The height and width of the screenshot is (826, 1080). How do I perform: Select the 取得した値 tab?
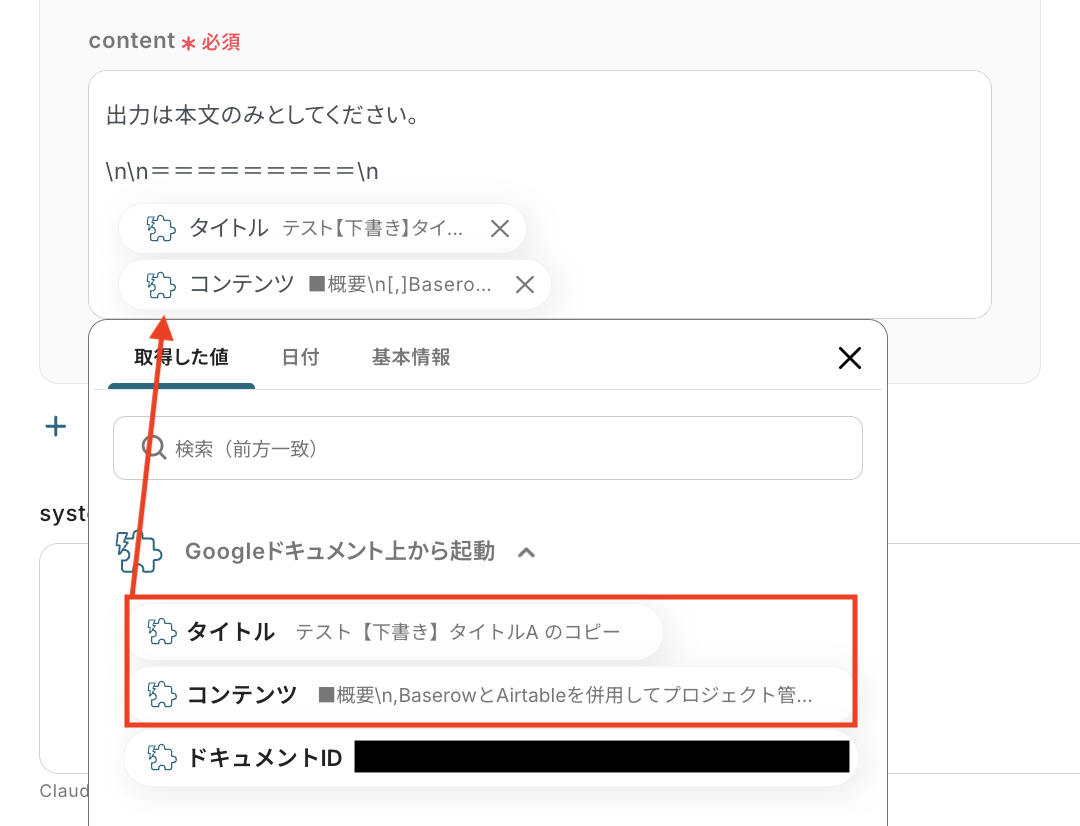180,356
